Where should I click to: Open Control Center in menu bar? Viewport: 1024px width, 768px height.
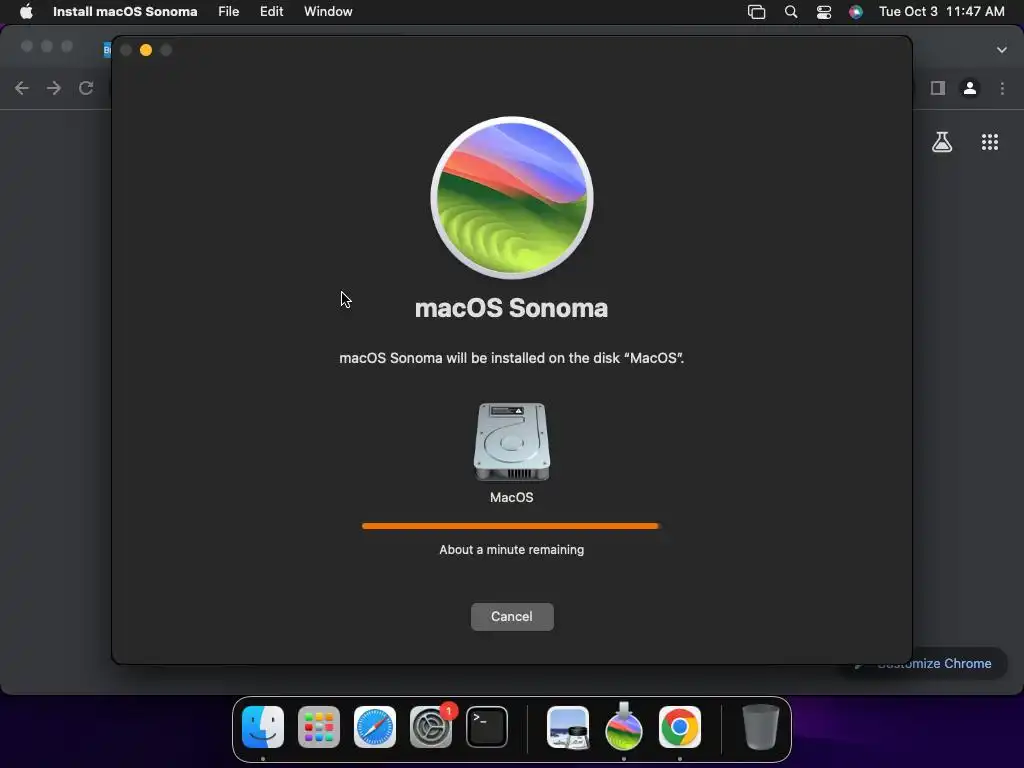[824, 12]
